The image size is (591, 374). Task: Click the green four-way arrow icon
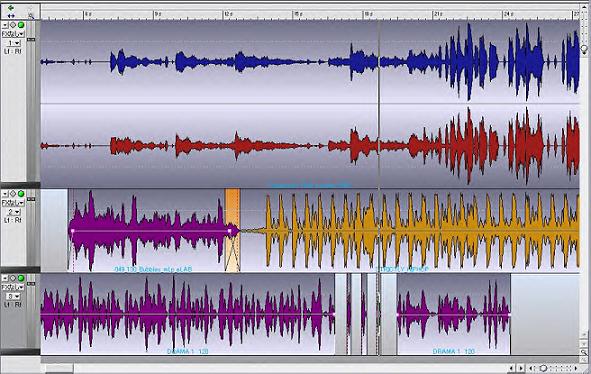(11, 8)
